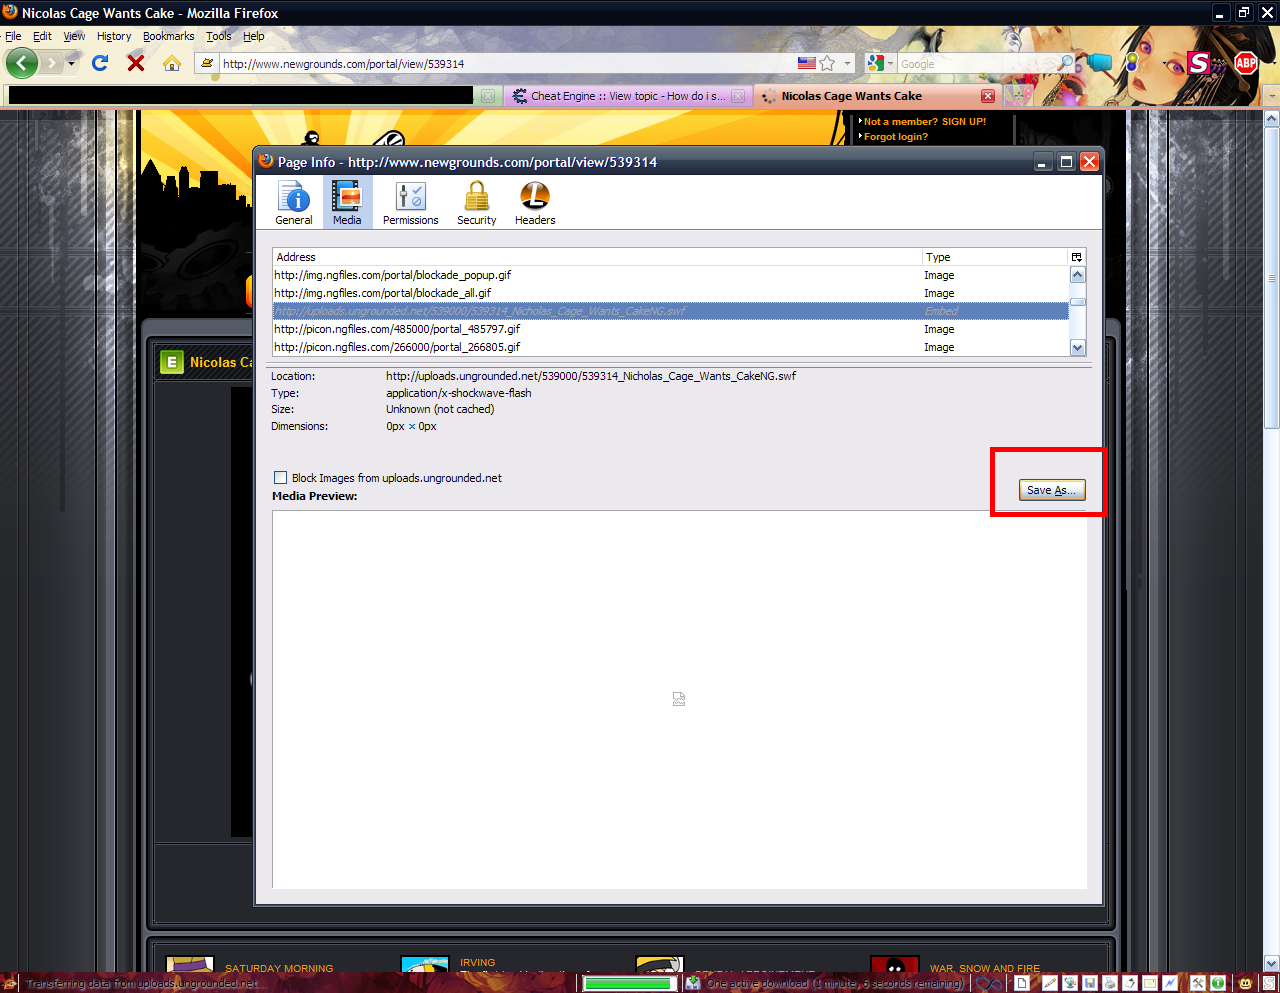The width and height of the screenshot is (1280, 993).
Task: Go to the Home page
Action: pos(172,63)
